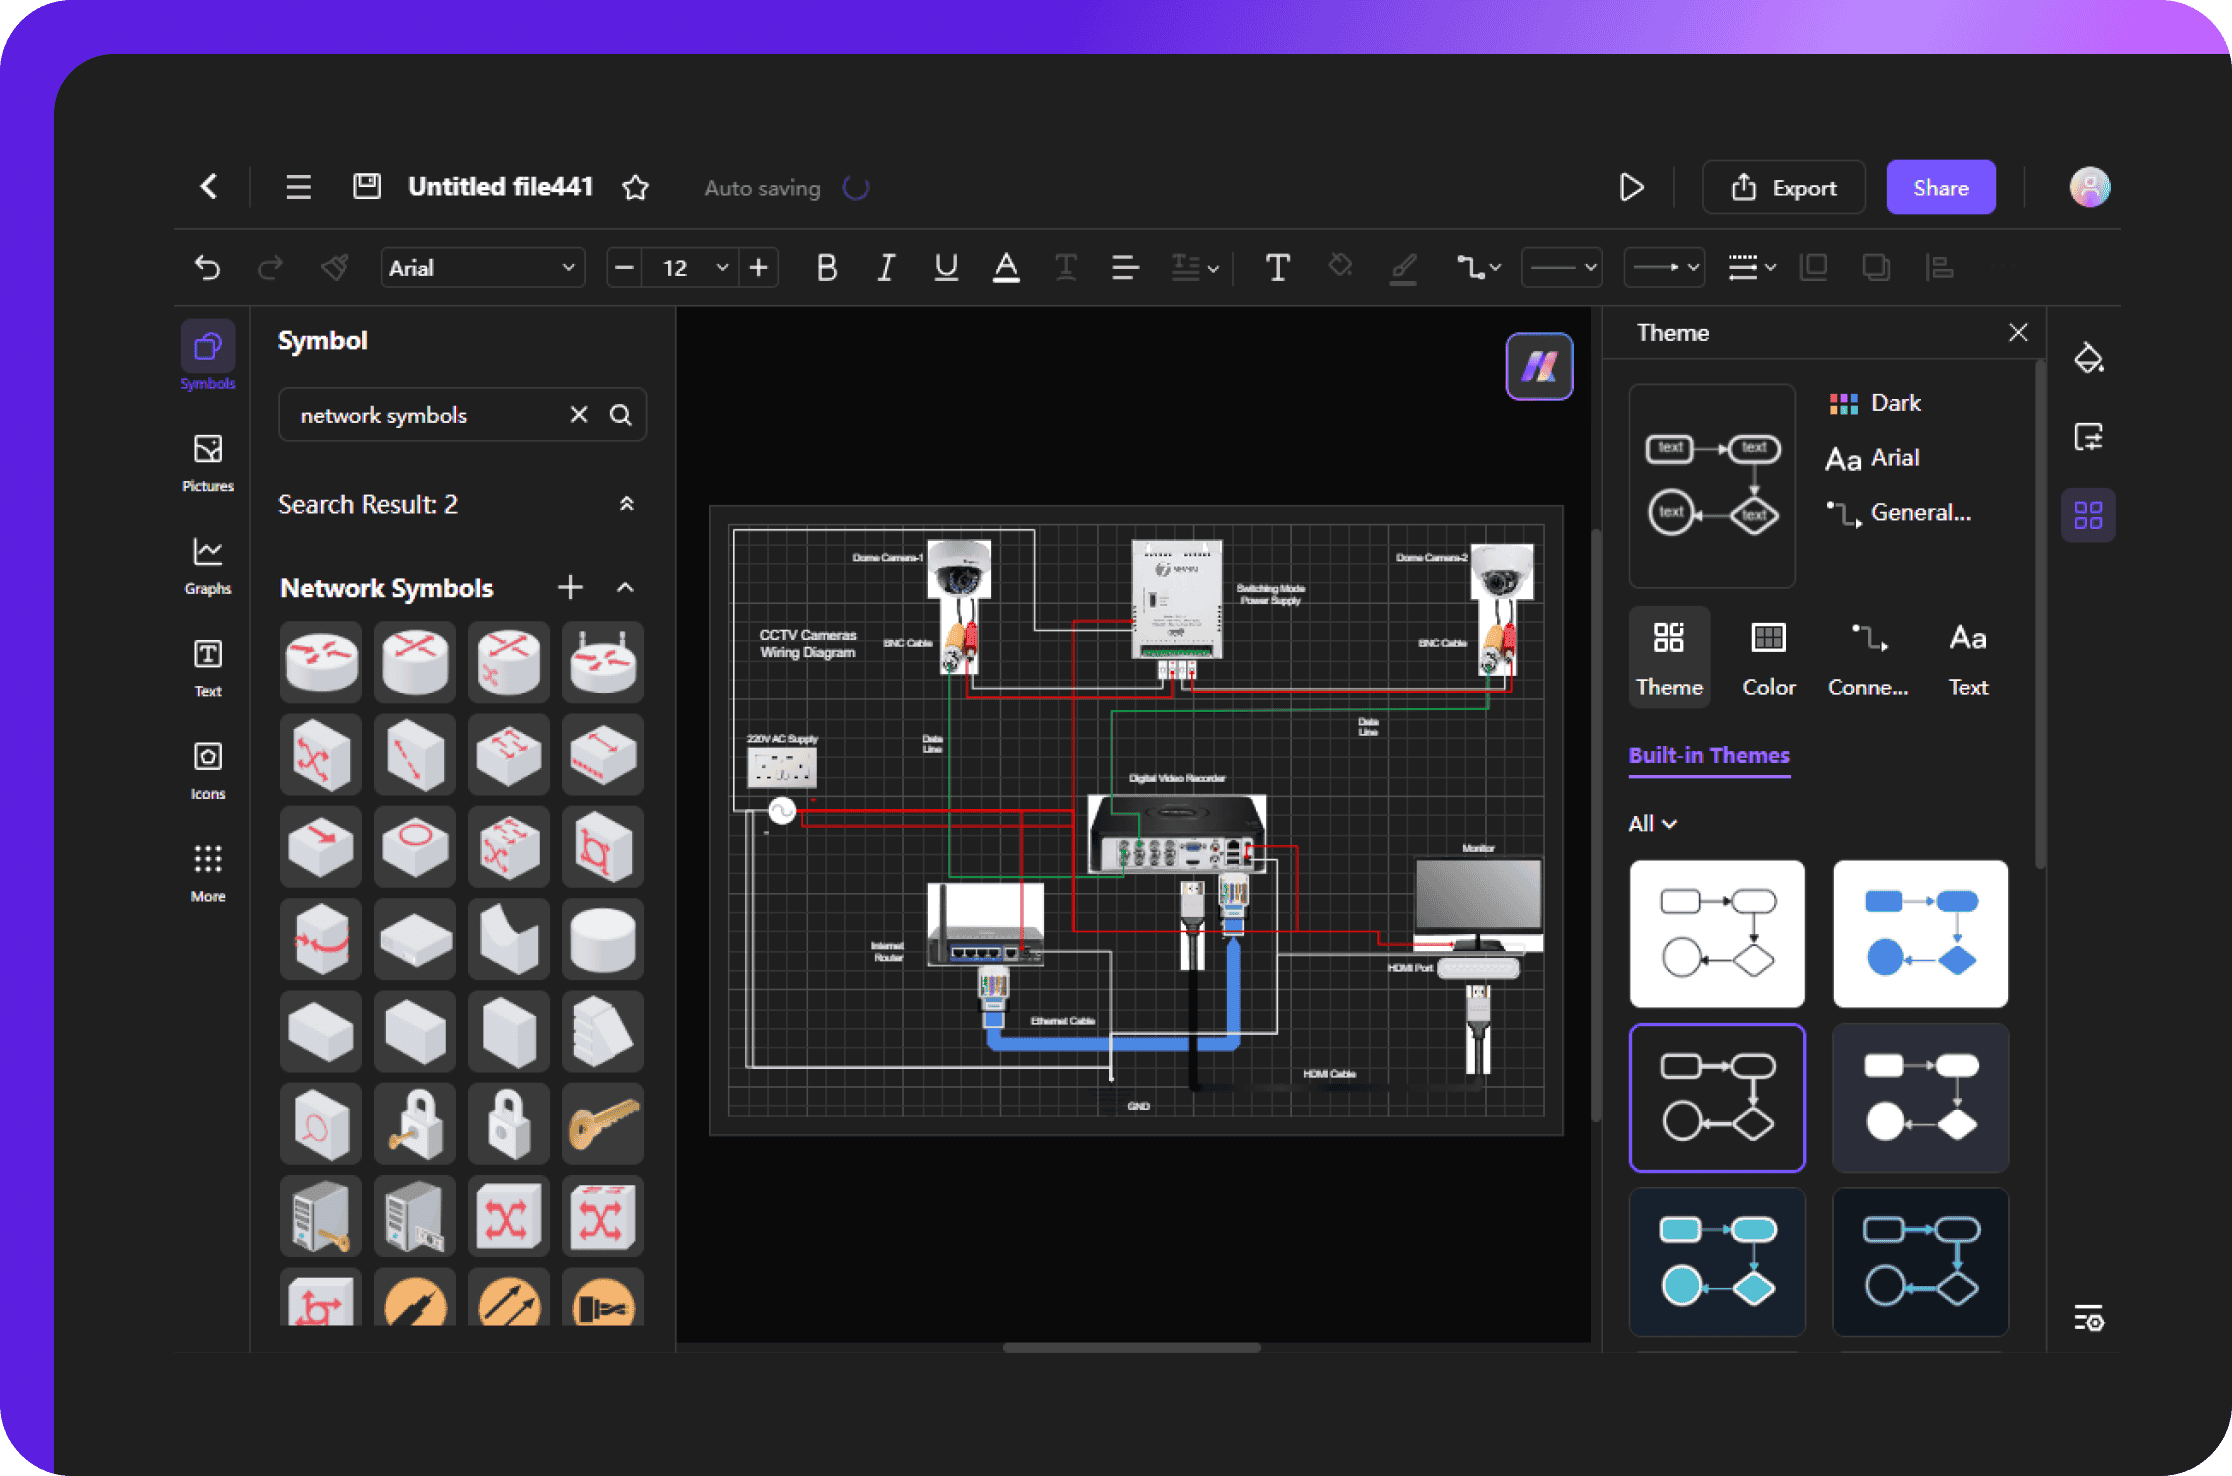Screen dimensions: 2232x1476
Task: Click the play/run button in toolbar
Action: 1629,186
